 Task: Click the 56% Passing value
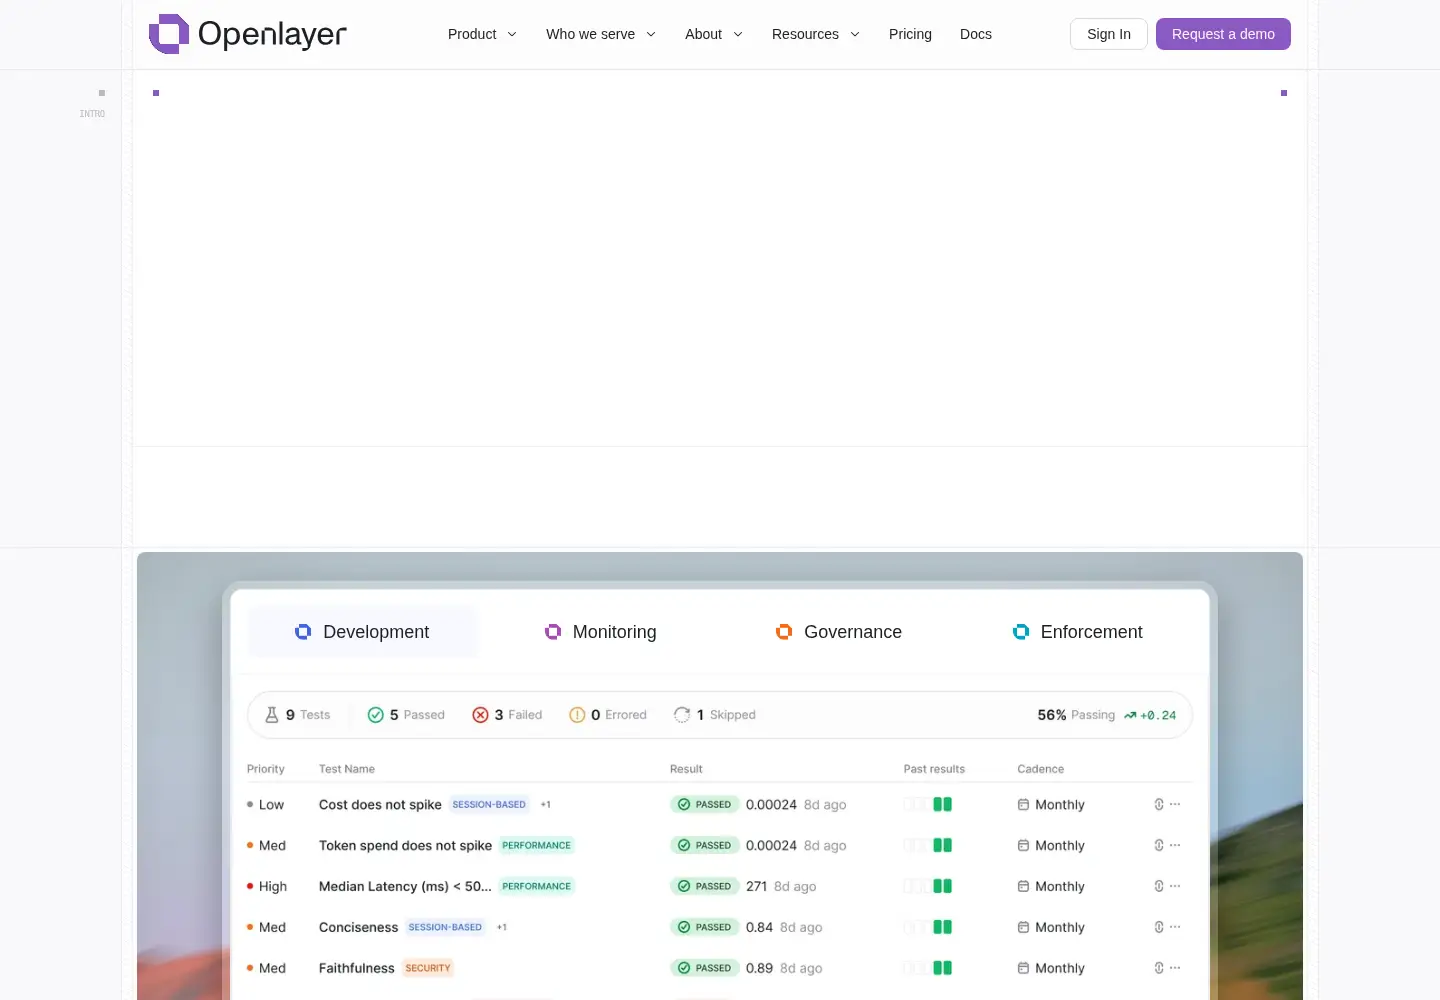[1076, 715]
